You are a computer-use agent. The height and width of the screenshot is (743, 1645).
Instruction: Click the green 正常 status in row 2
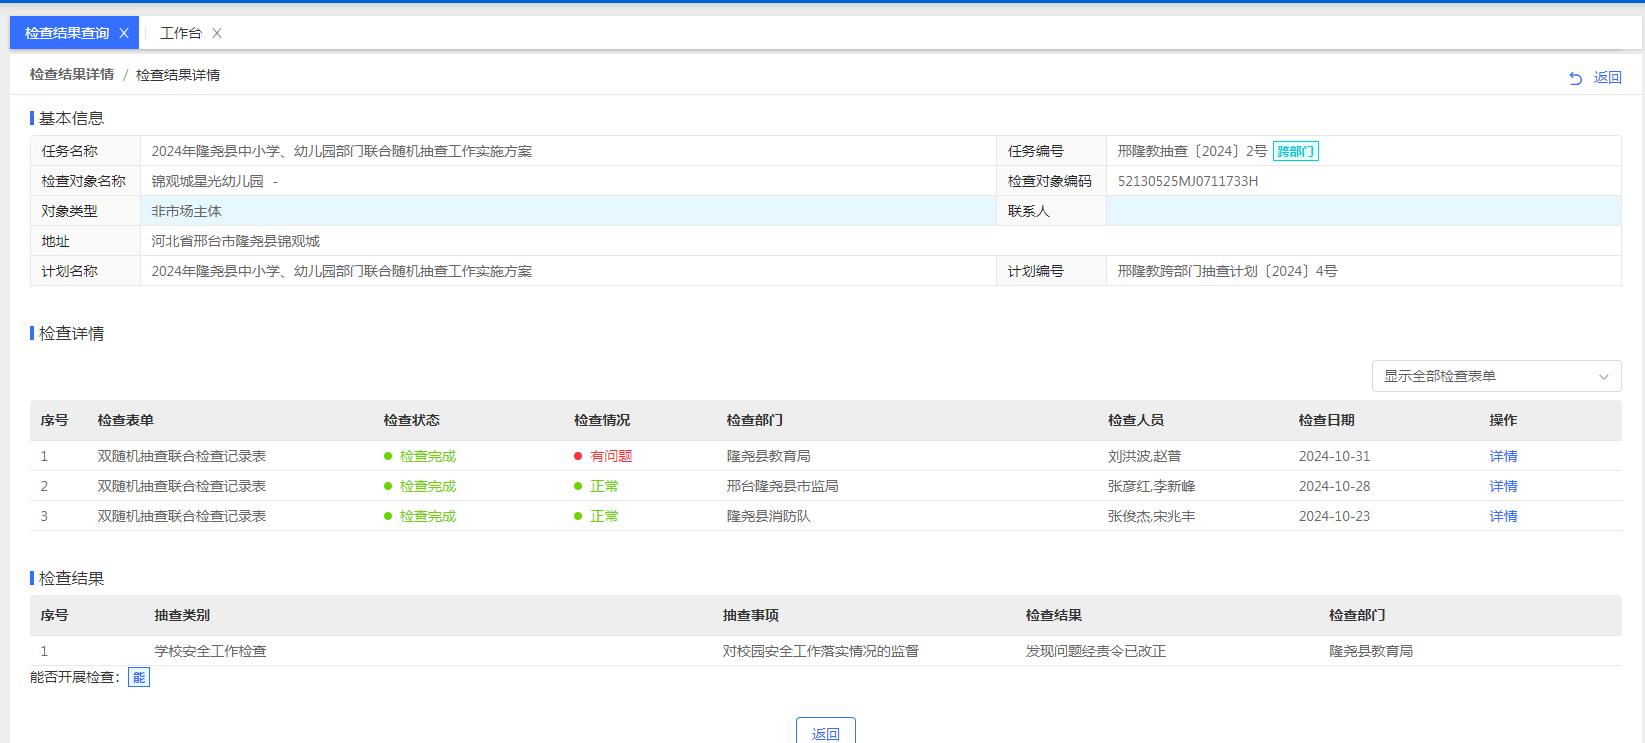(604, 486)
